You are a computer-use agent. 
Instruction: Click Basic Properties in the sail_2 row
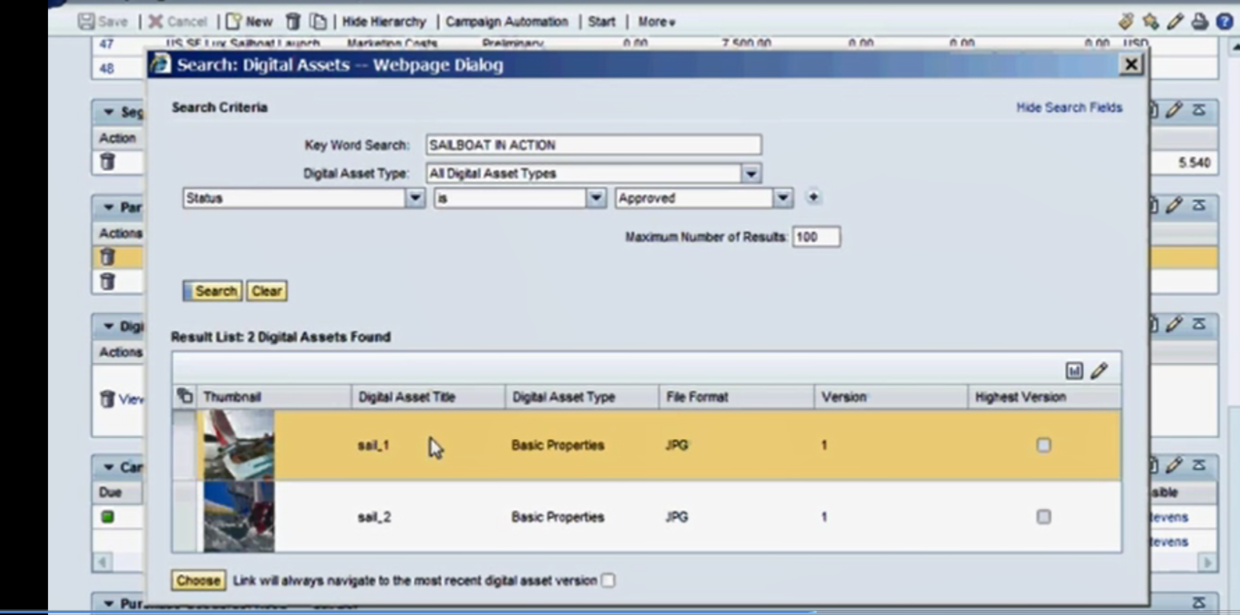coord(558,517)
